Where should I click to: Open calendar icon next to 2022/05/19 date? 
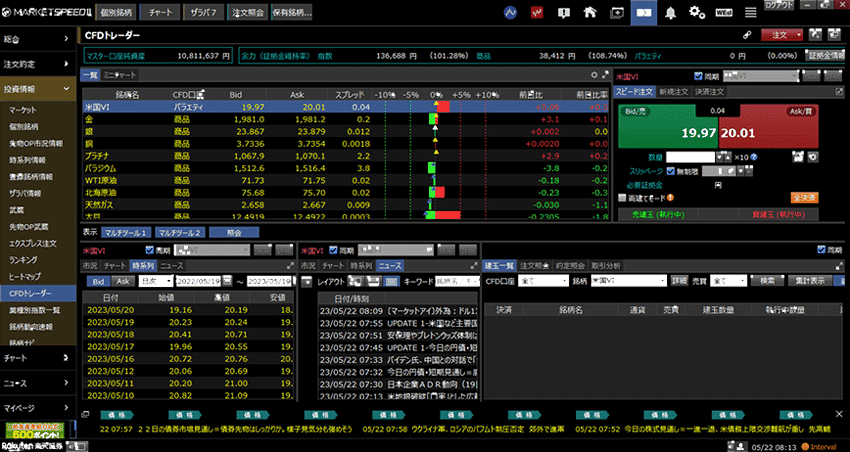227,281
